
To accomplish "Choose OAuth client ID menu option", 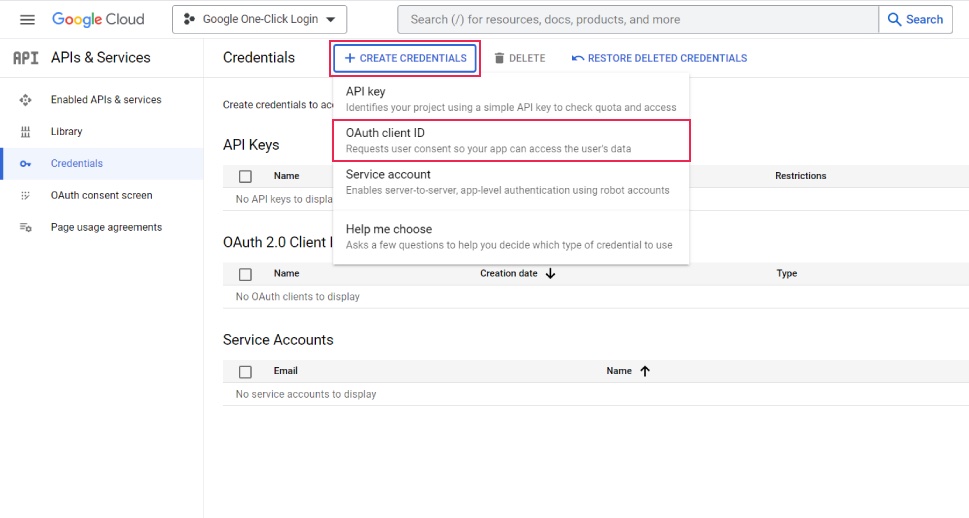I will 510,140.
